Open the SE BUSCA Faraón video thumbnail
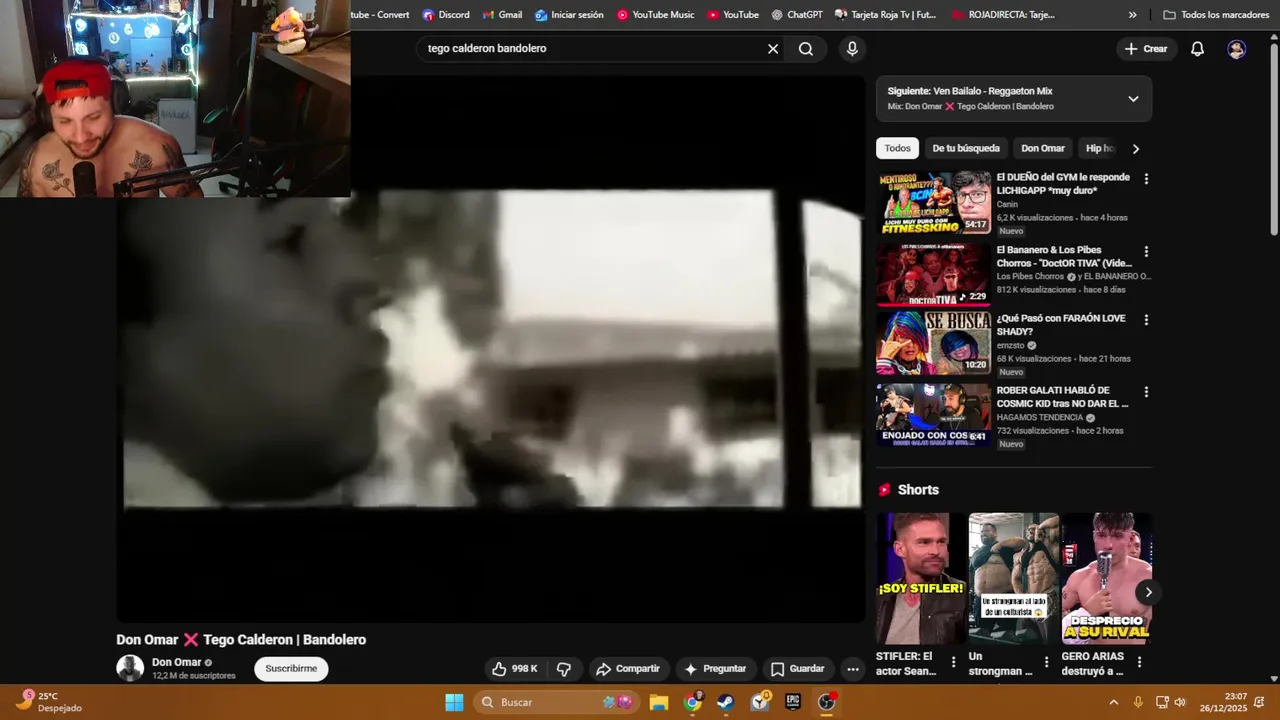 tap(934, 343)
